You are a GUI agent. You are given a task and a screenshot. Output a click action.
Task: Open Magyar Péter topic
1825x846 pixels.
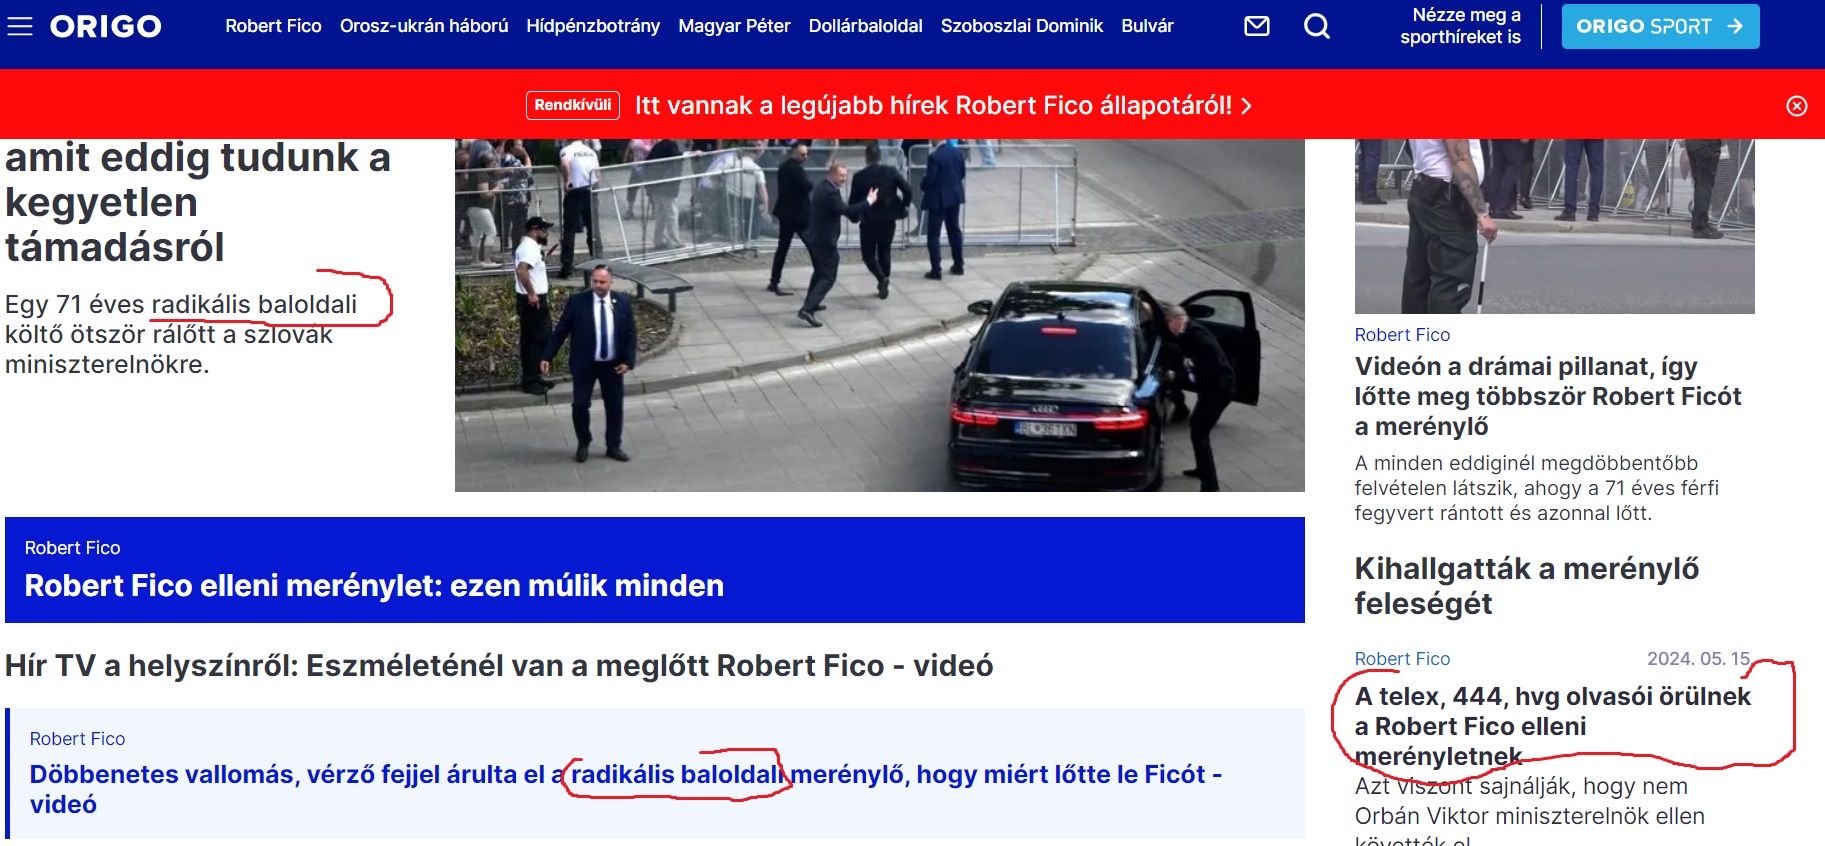tap(734, 26)
